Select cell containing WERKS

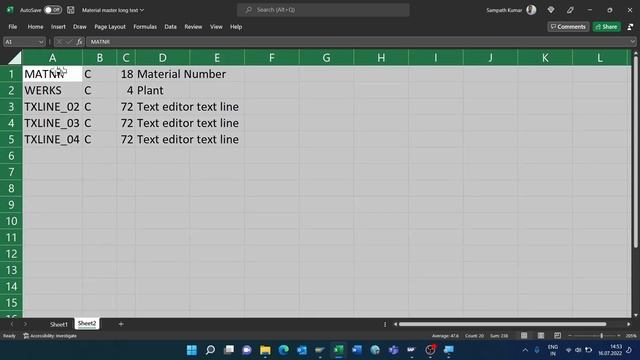[x=52, y=91]
